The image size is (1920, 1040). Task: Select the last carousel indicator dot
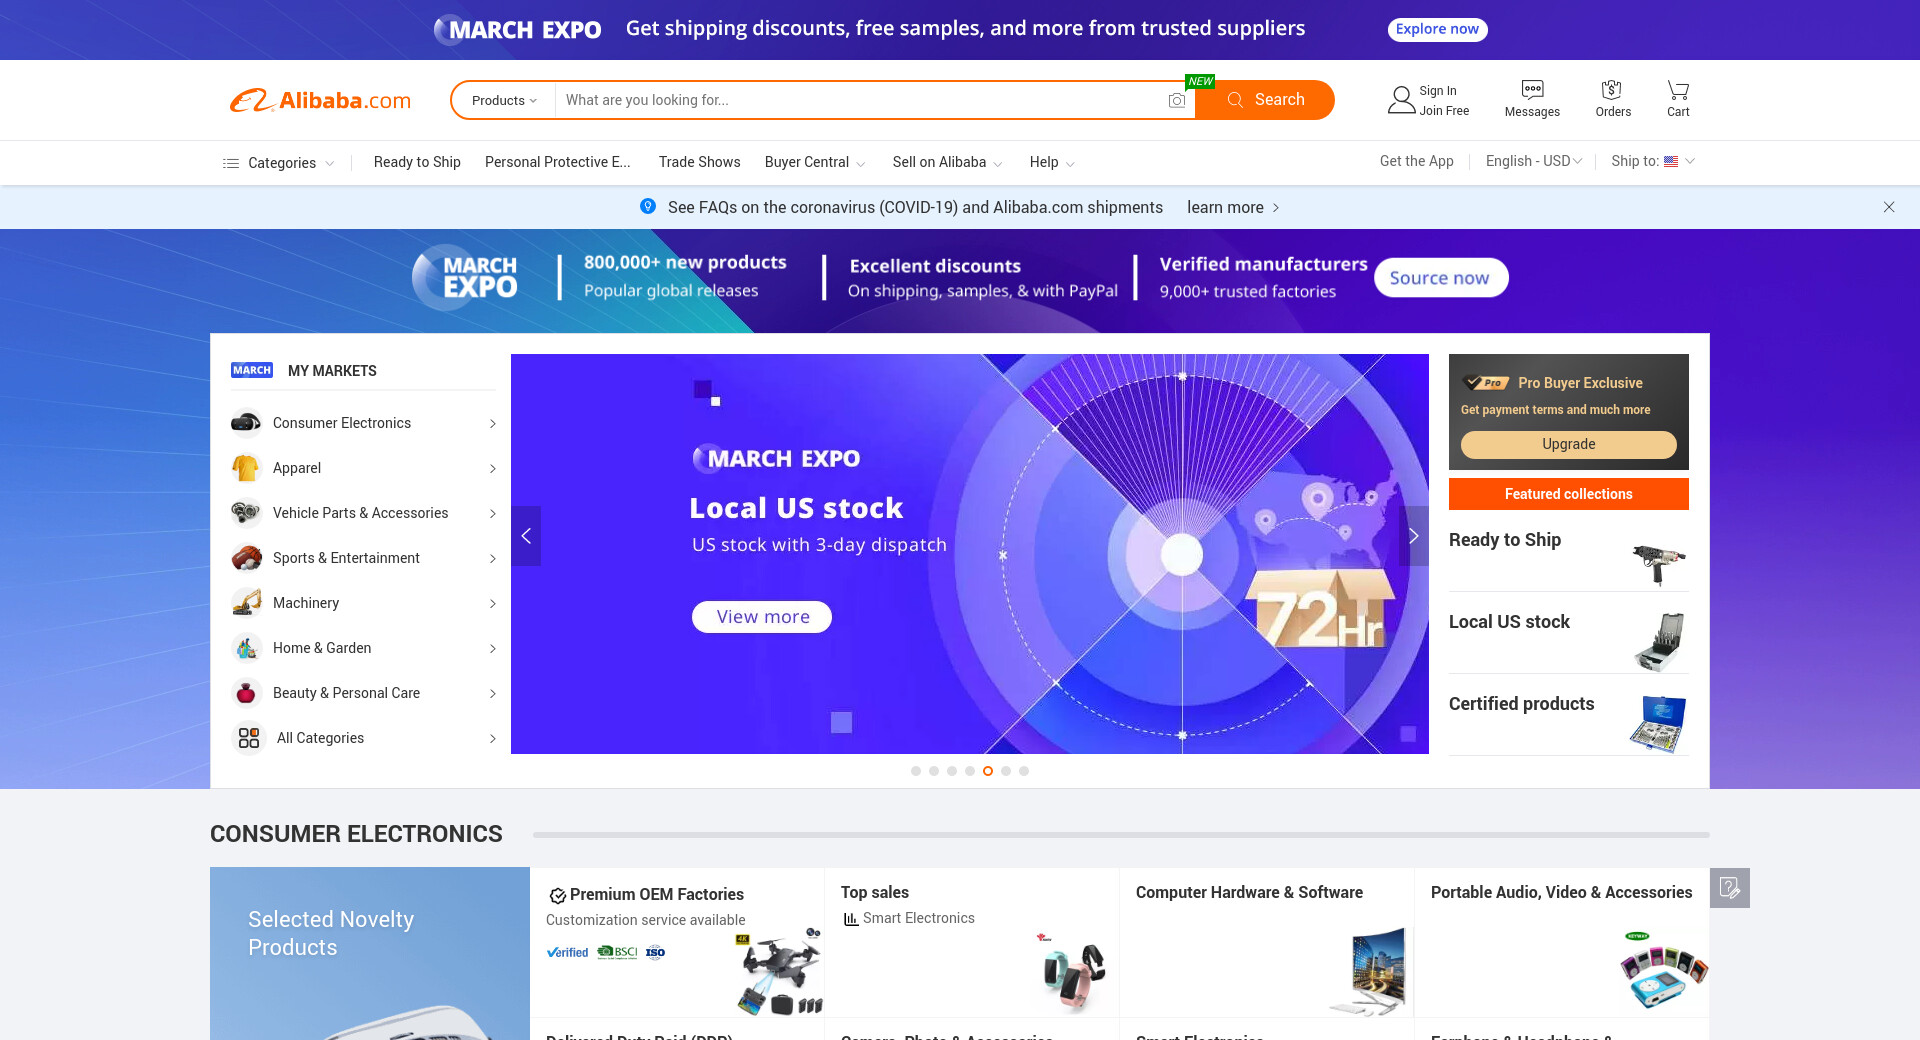click(x=1024, y=771)
